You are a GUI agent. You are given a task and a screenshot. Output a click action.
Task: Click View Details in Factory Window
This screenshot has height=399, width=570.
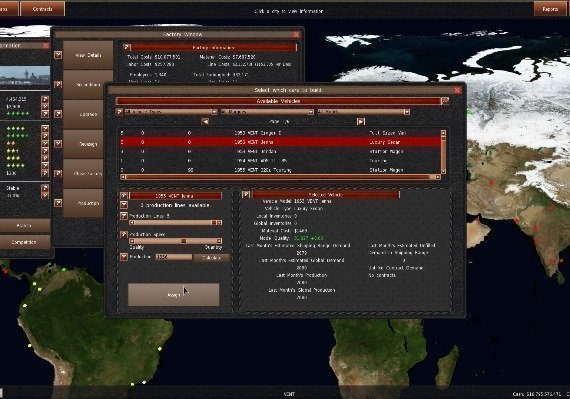click(x=88, y=55)
